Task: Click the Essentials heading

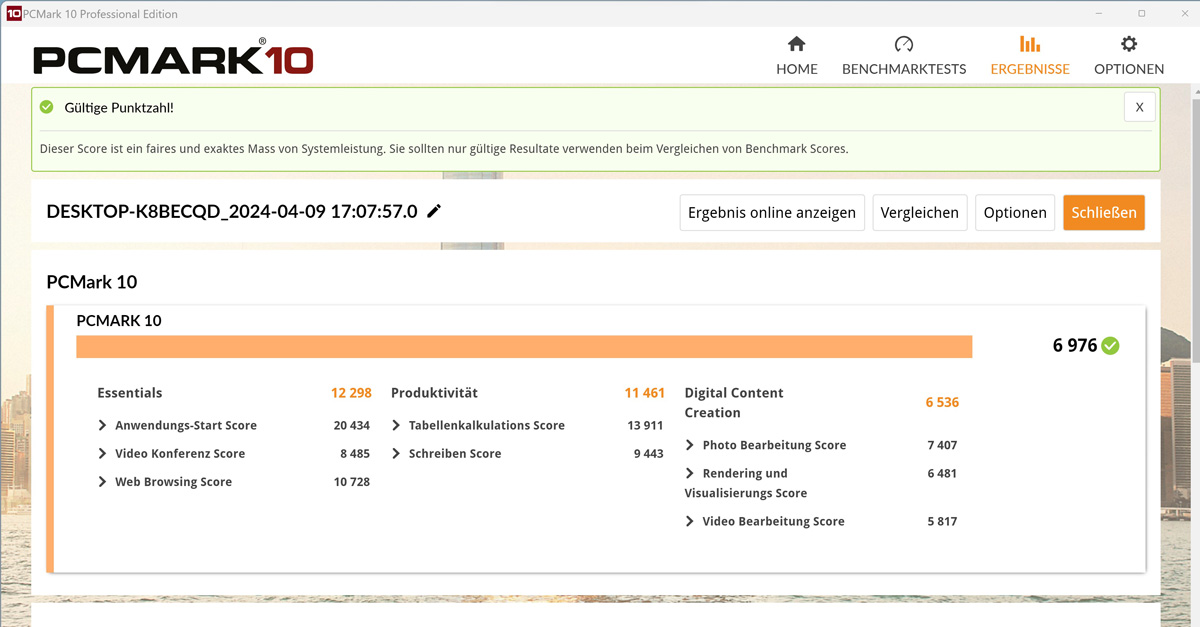Action: (129, 393)
